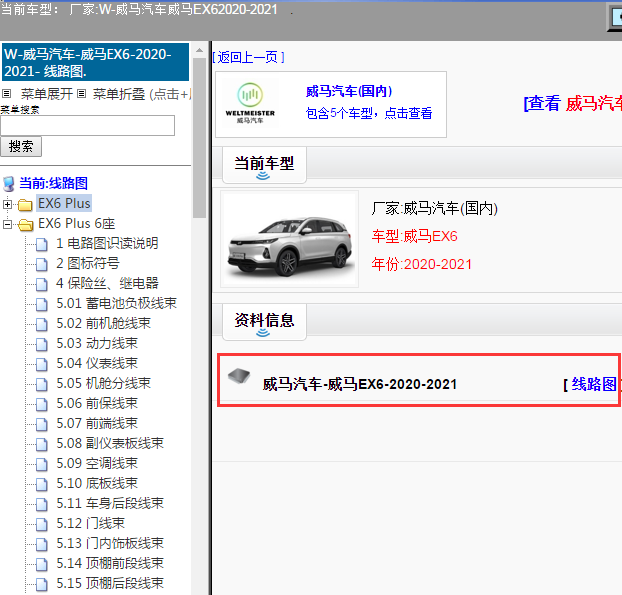Click page icon beside 4 保险丝、继电器
Viewport: 622px width, 595px height.
pos(42,284)
